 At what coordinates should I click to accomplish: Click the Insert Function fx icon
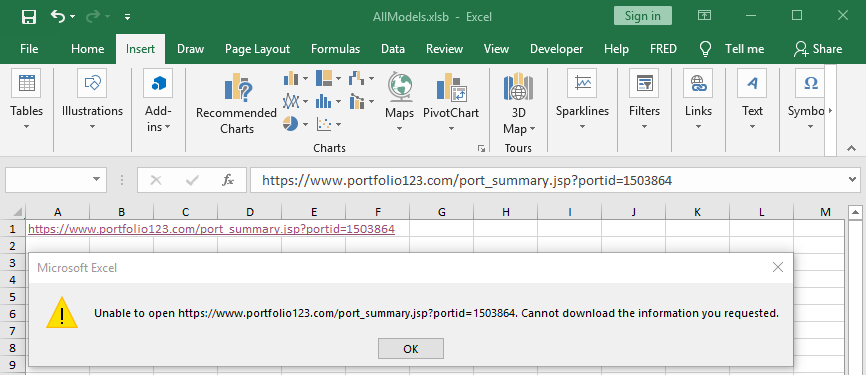228,180
